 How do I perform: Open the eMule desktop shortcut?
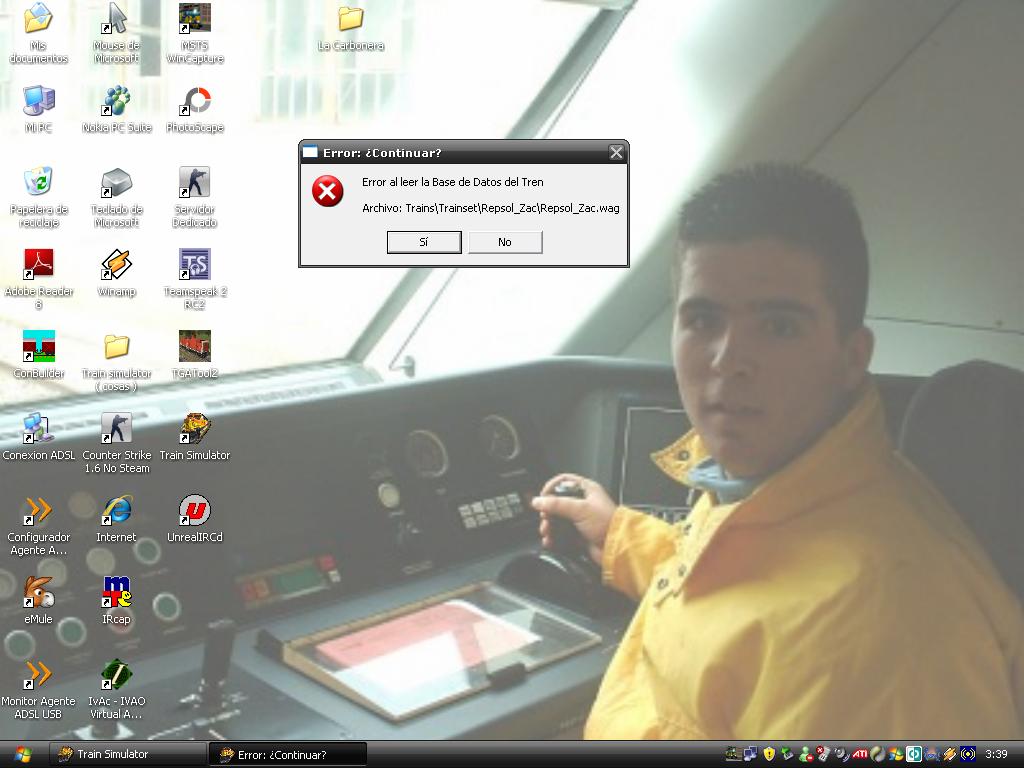click(x=38, y=593)
